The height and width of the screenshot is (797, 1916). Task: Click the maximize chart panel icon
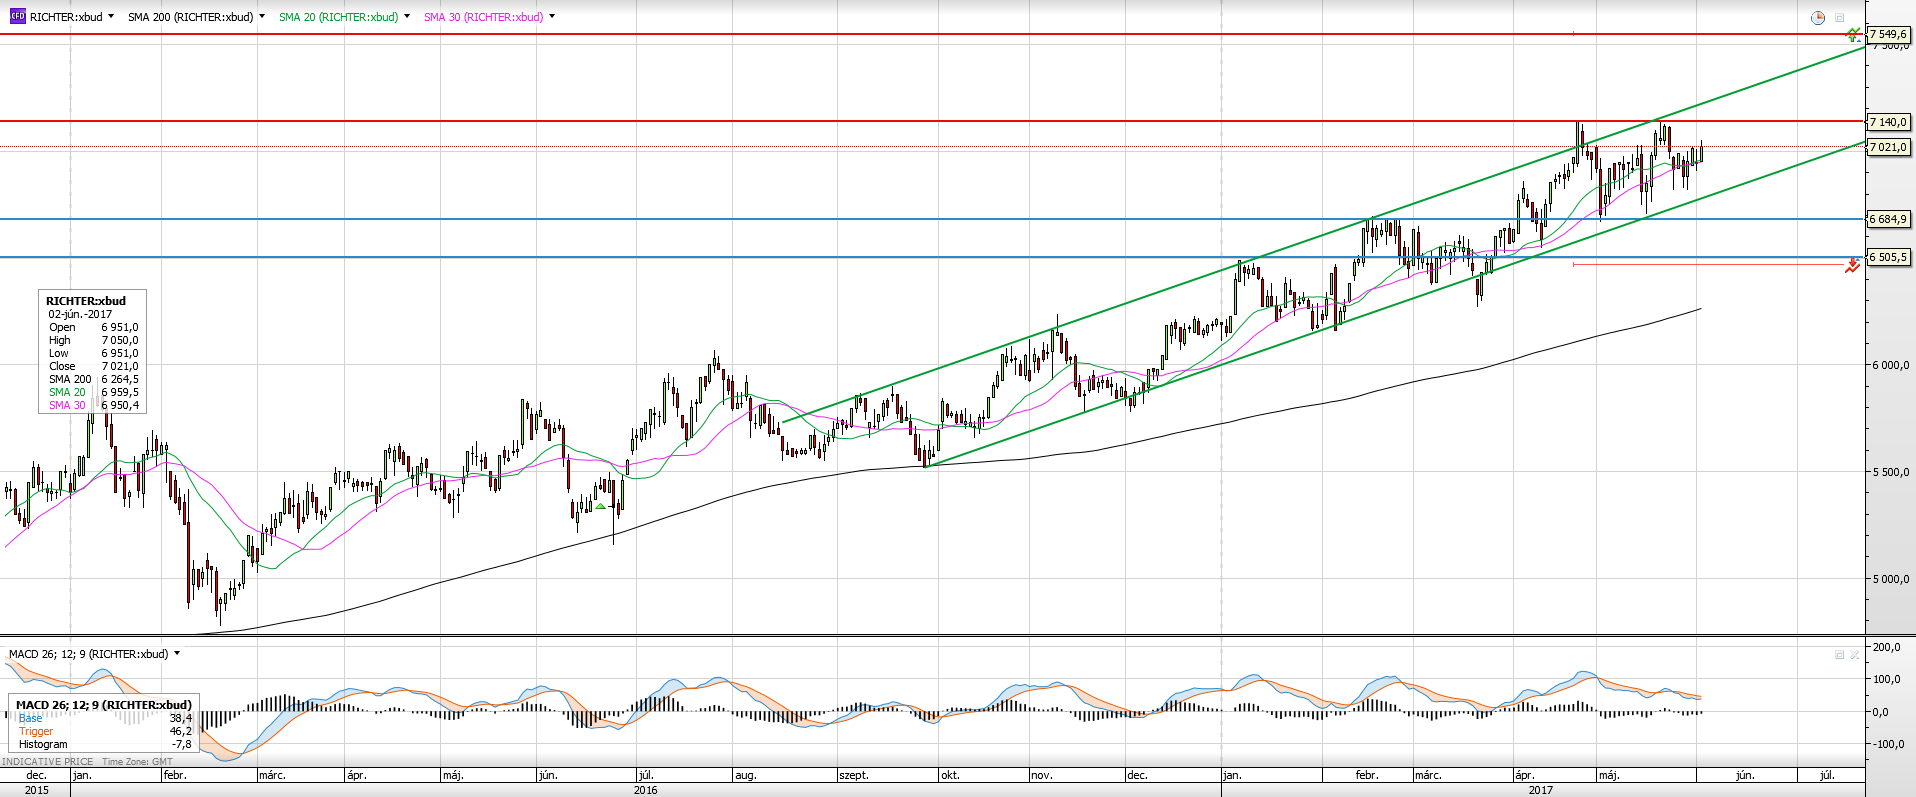(1840, 17)
